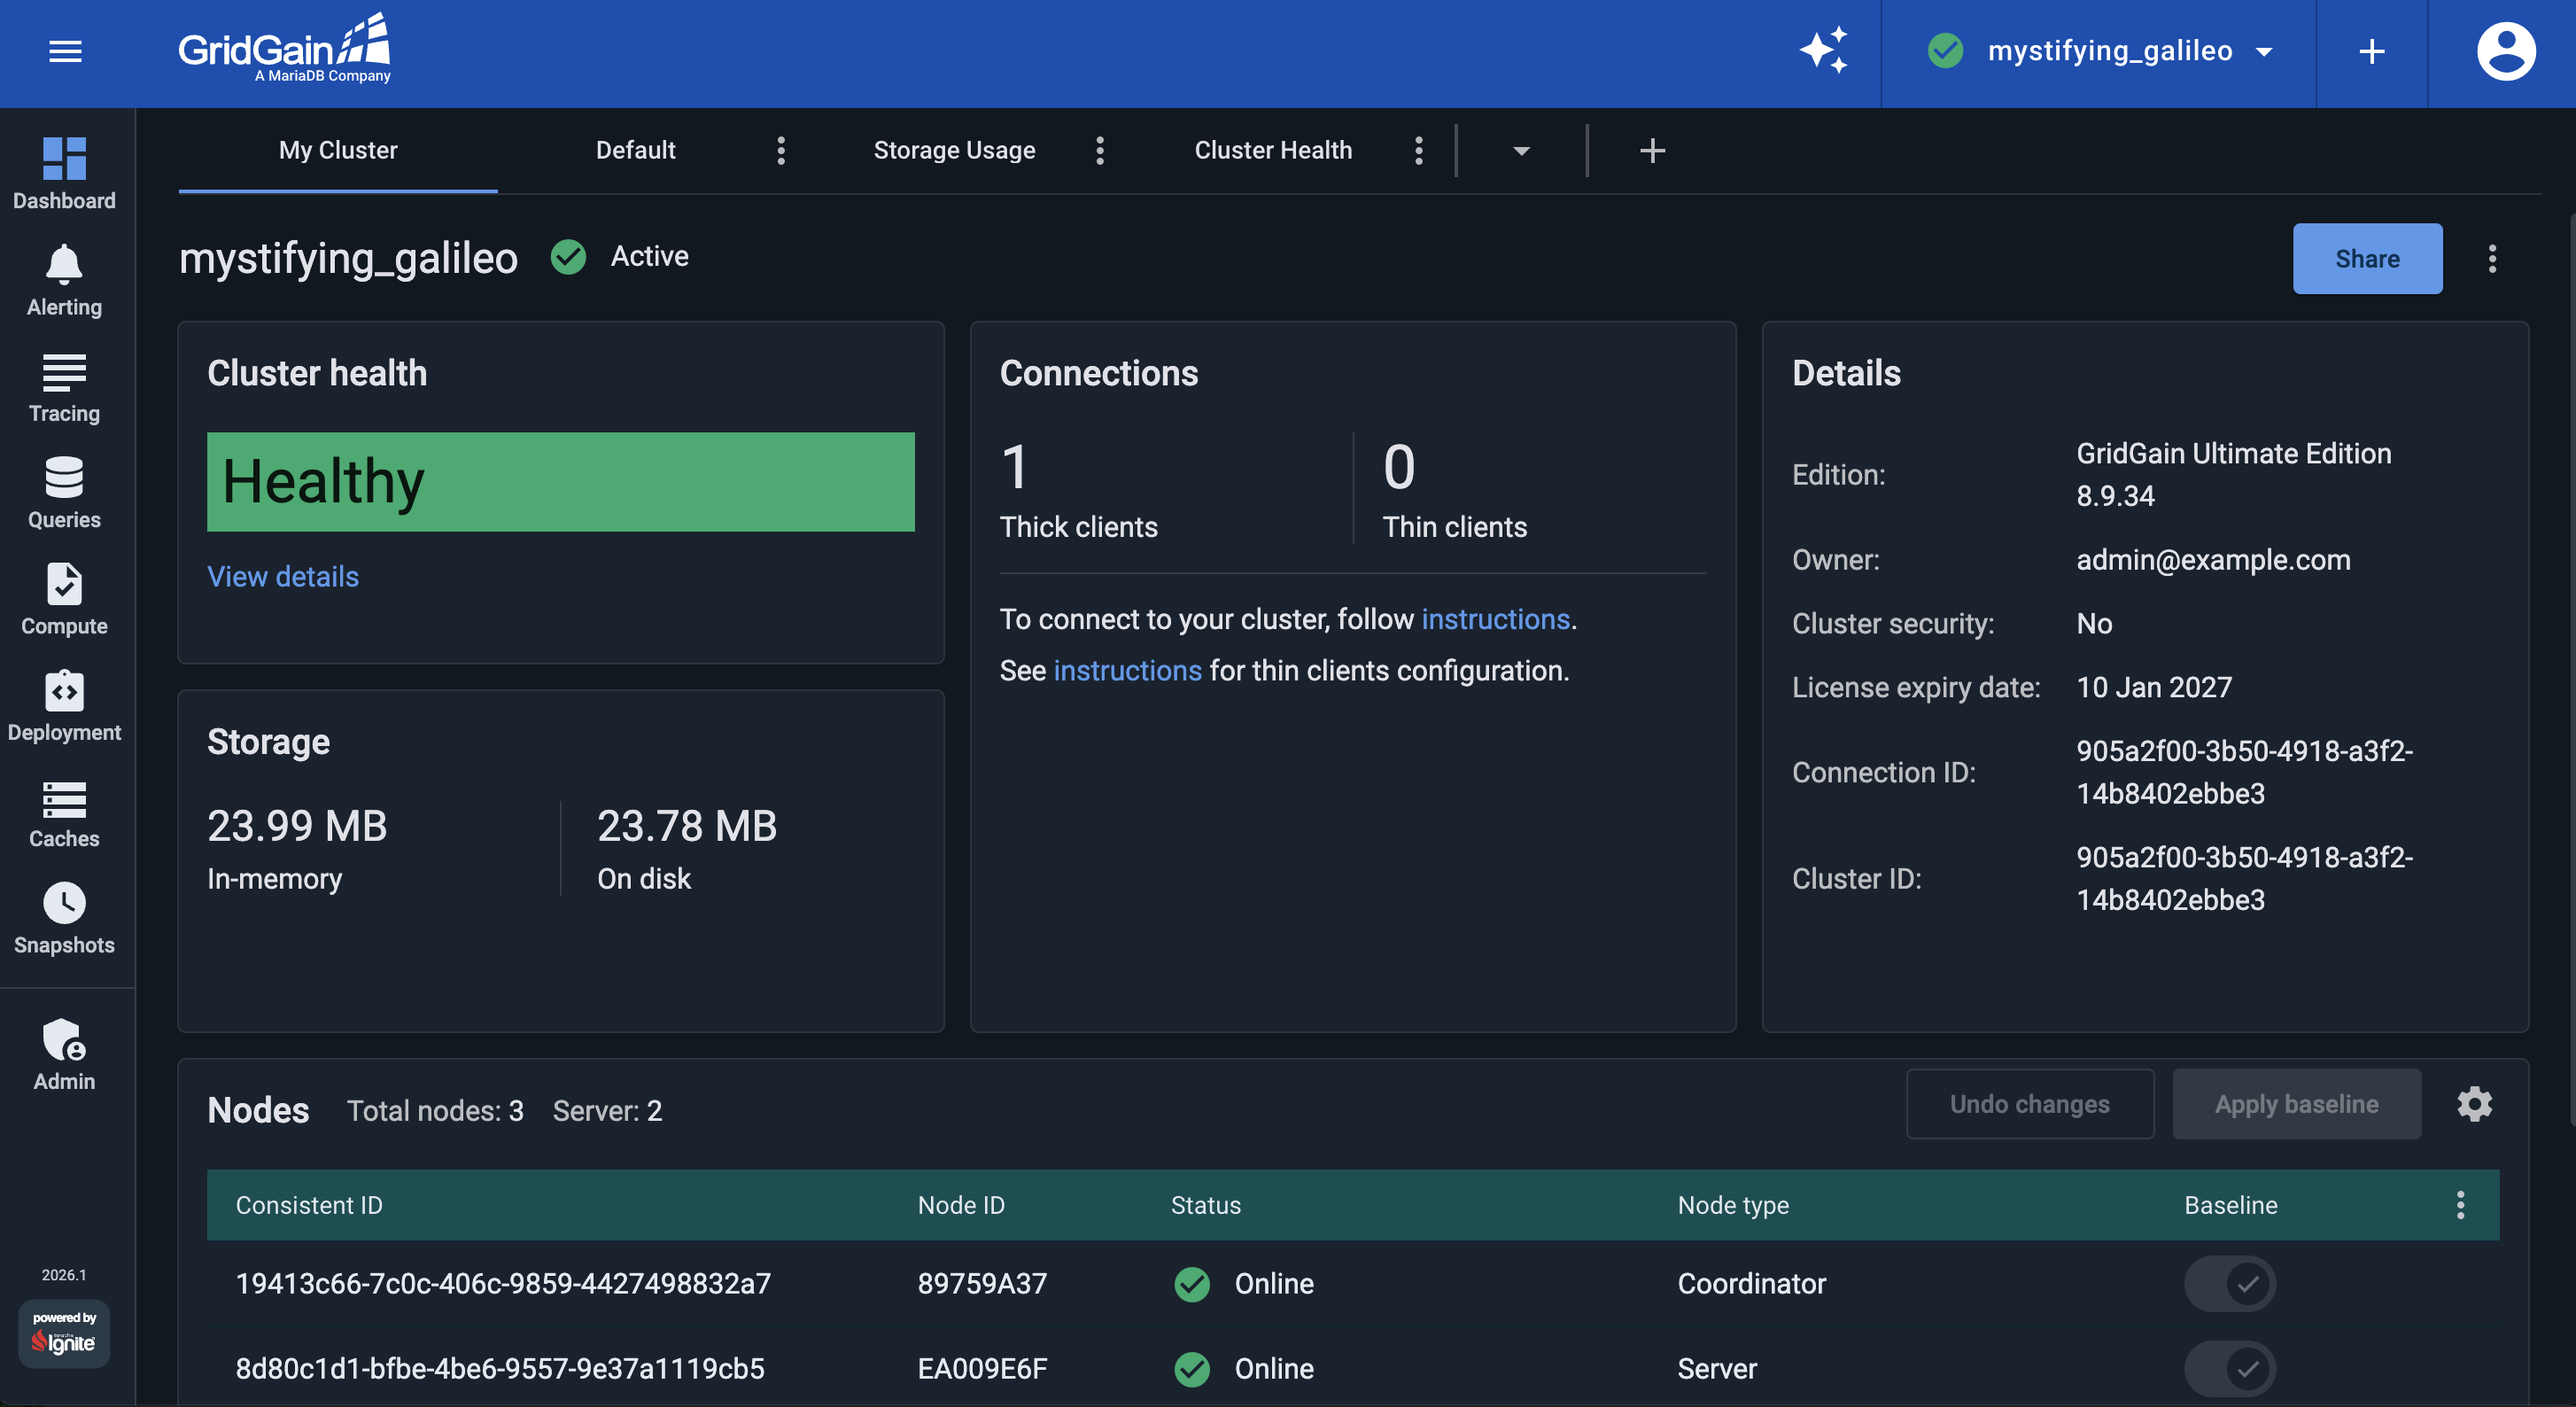
Task: Toggle baseline for Coordinator node 89759A37
Action: click(x=2229, y=1283)
